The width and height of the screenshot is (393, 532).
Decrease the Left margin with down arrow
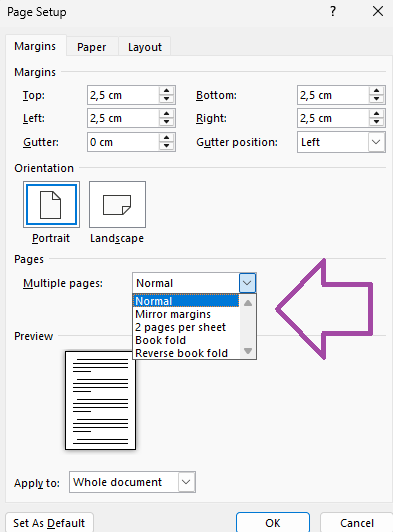coord(166,122)
